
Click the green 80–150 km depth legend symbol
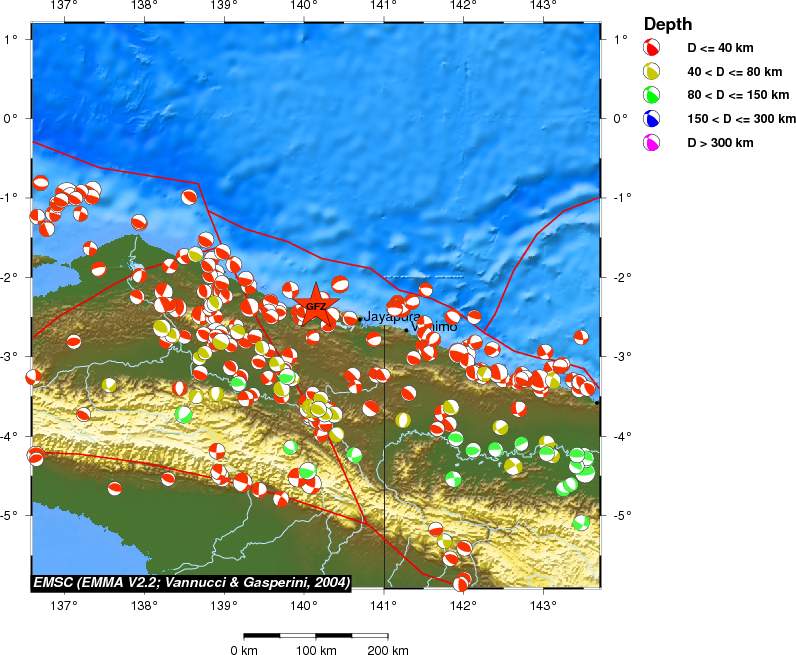coord(652,96)
